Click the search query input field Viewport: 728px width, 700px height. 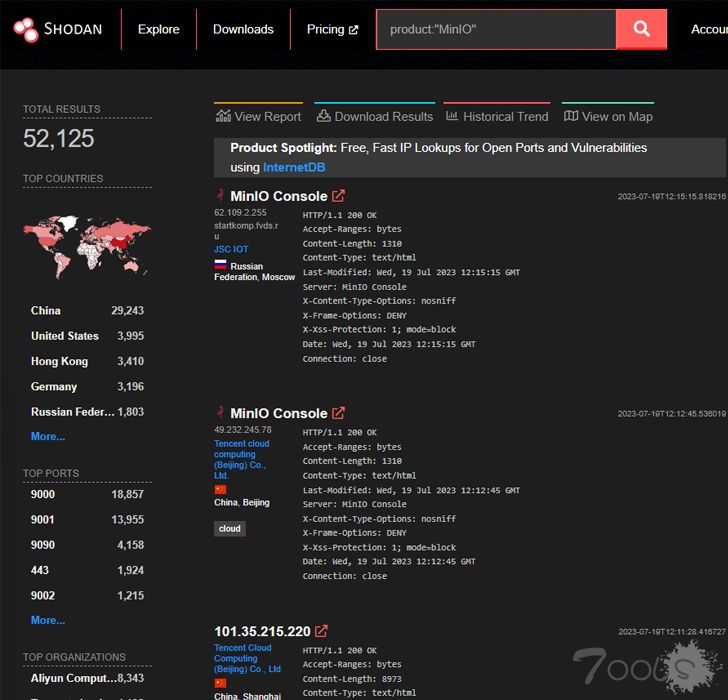[x=495, y=30]
